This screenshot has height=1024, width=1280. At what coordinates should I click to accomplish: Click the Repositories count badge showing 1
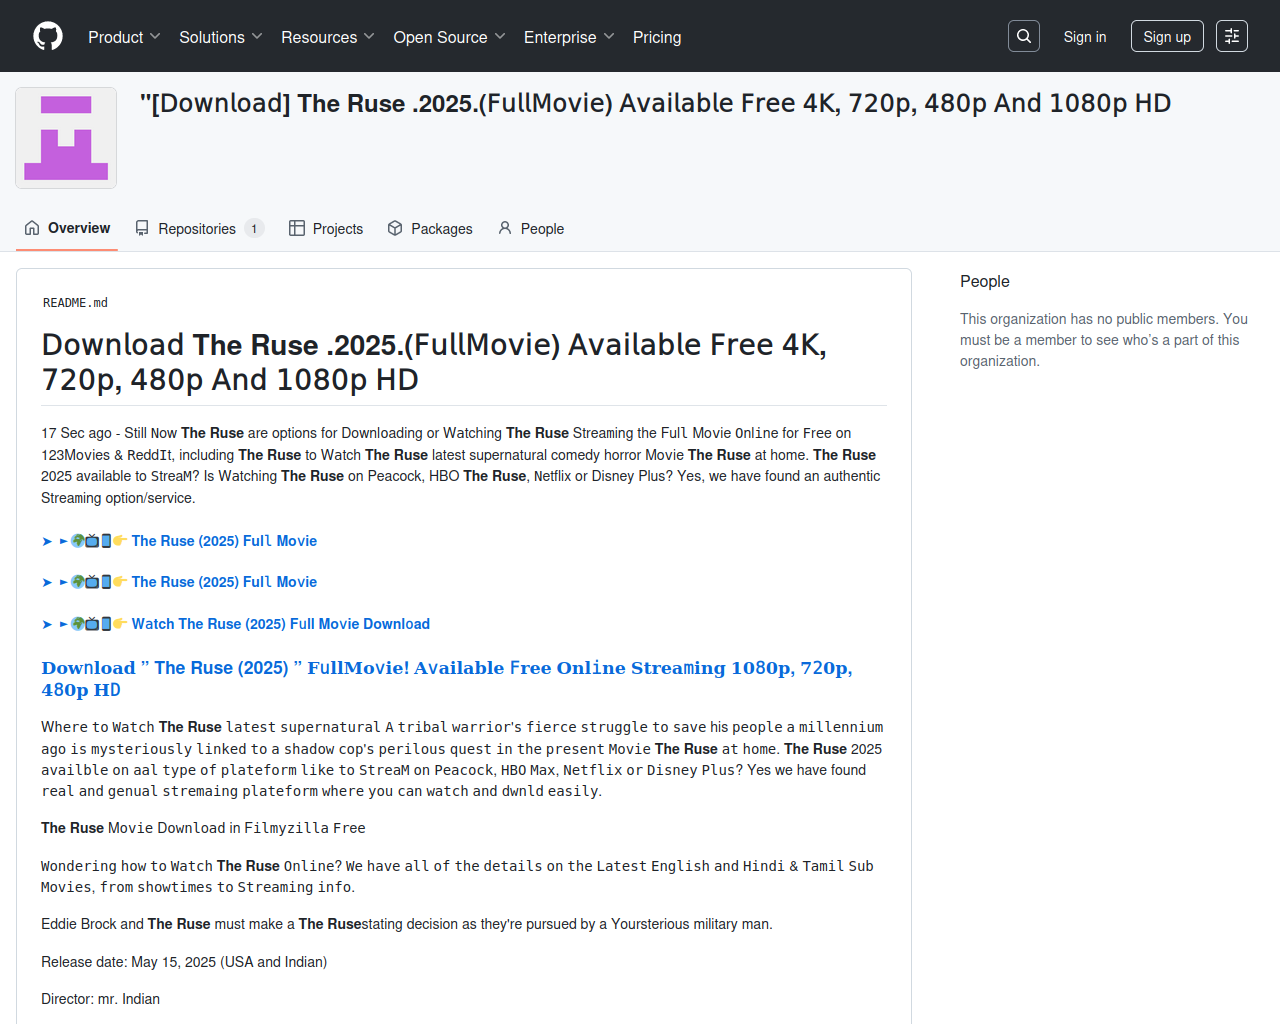coord(254,229)
